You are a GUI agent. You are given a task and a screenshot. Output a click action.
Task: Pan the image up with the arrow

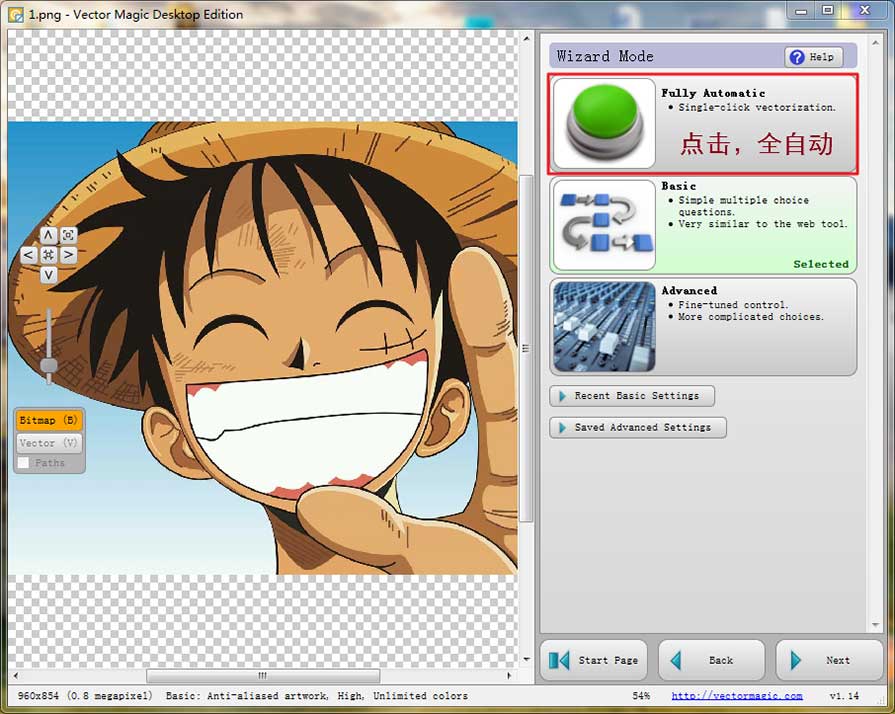coord(48,235)
